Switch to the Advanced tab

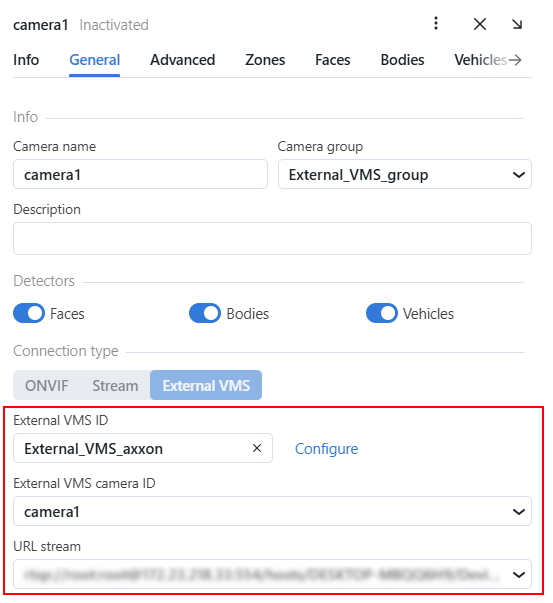coord(182,60)
